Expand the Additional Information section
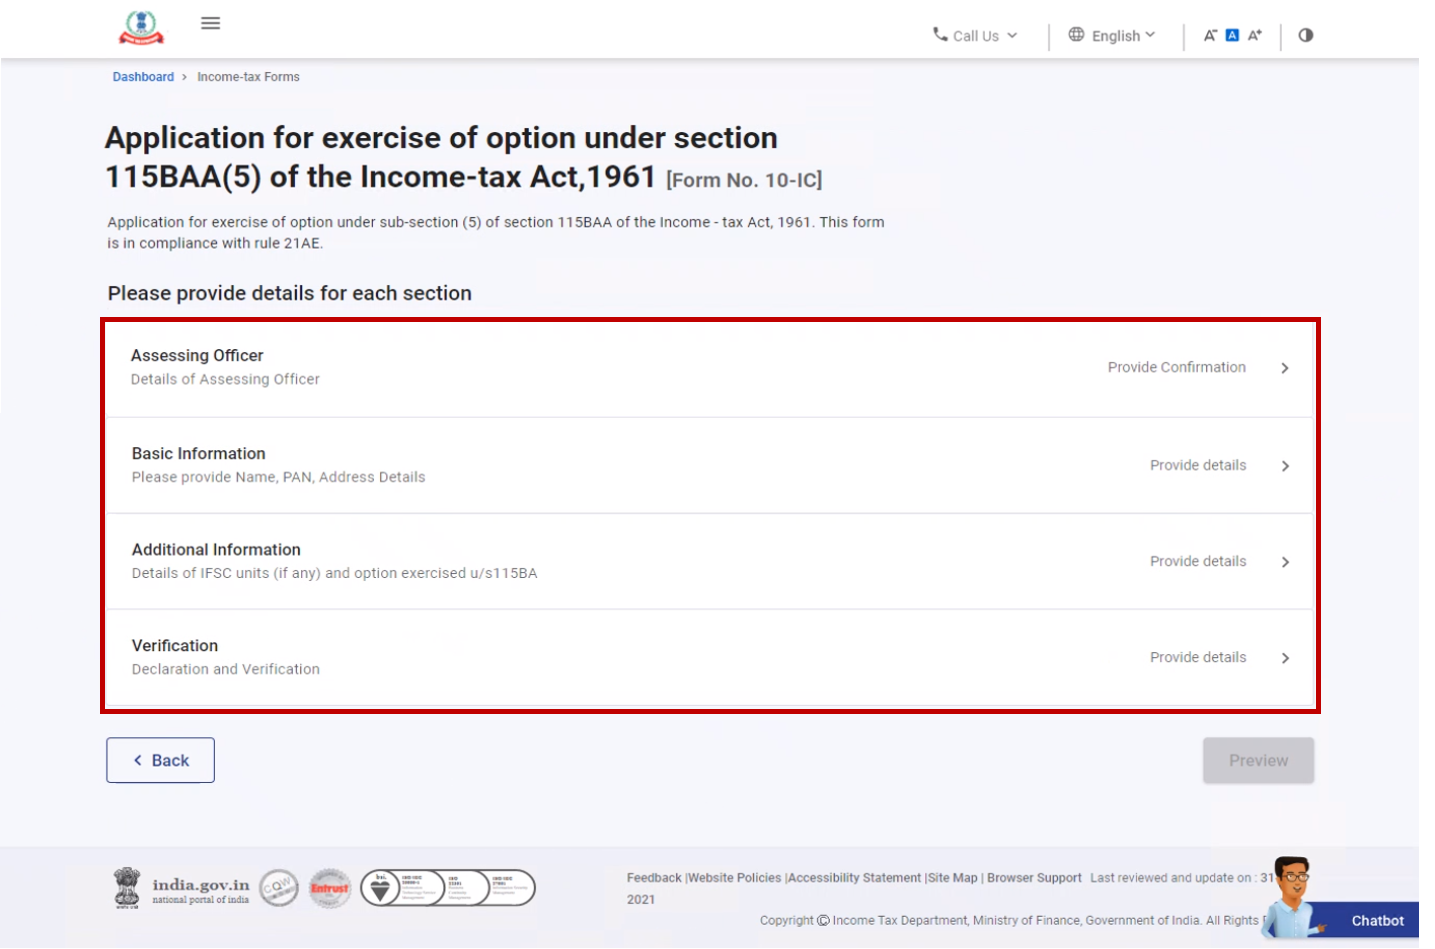Image resolution: width=1435 pixels, height=949 pixels. [1198, 561]
